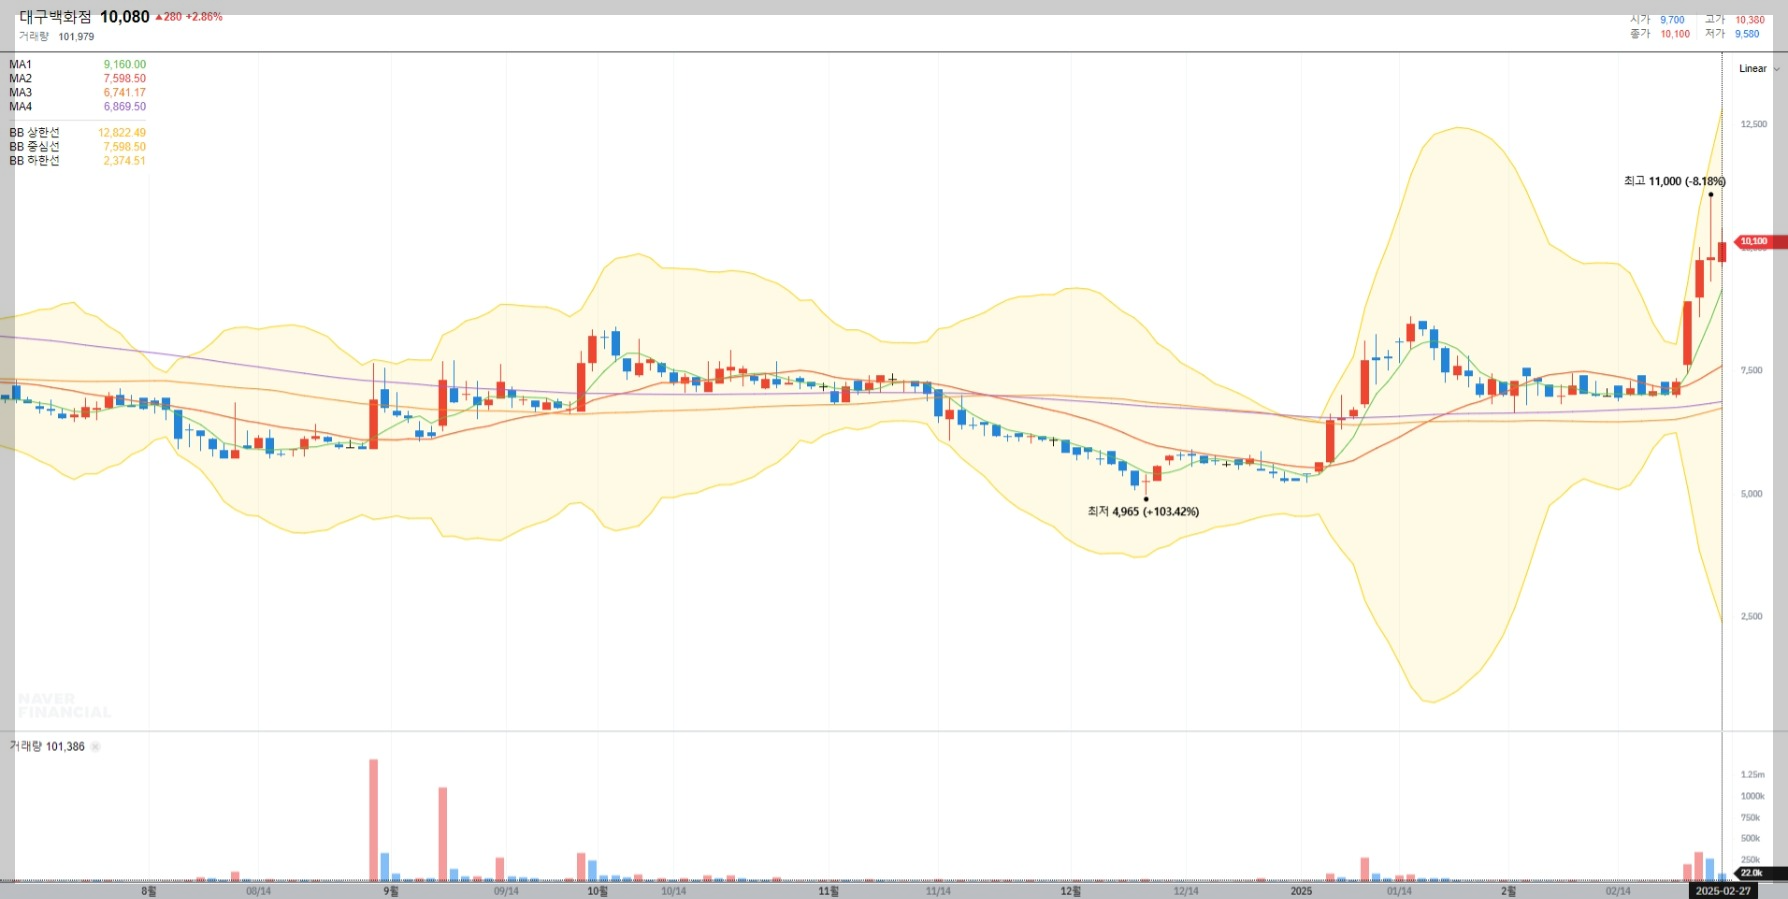Click the 최고 11,000 (-8.18%) annotation

point(1675,182)
